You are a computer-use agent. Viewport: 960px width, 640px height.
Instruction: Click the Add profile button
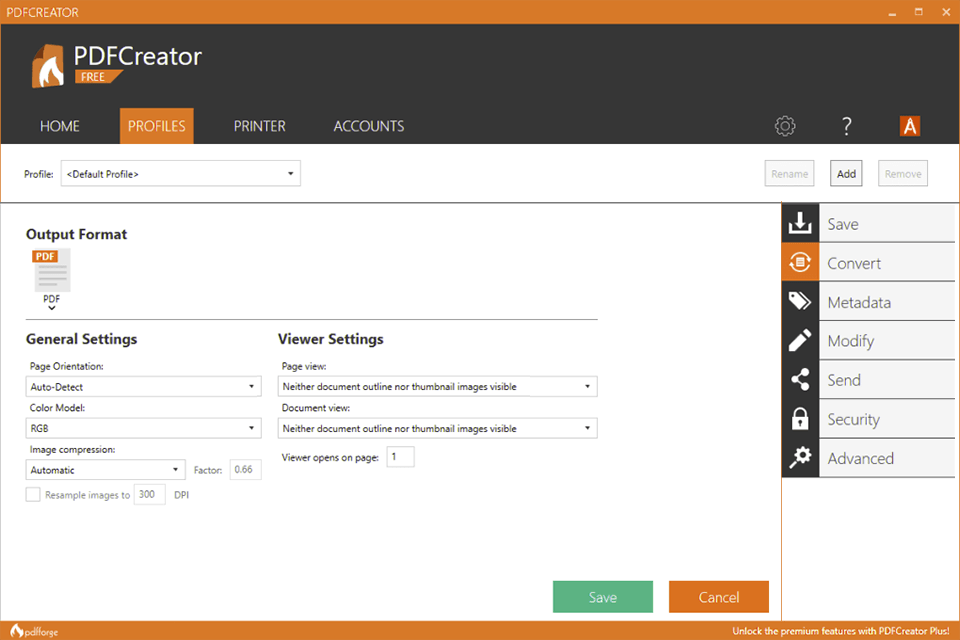(846, 174)
